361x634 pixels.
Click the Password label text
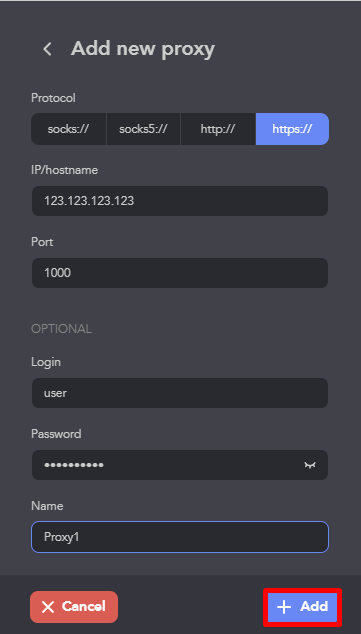[x=56, y=434]
